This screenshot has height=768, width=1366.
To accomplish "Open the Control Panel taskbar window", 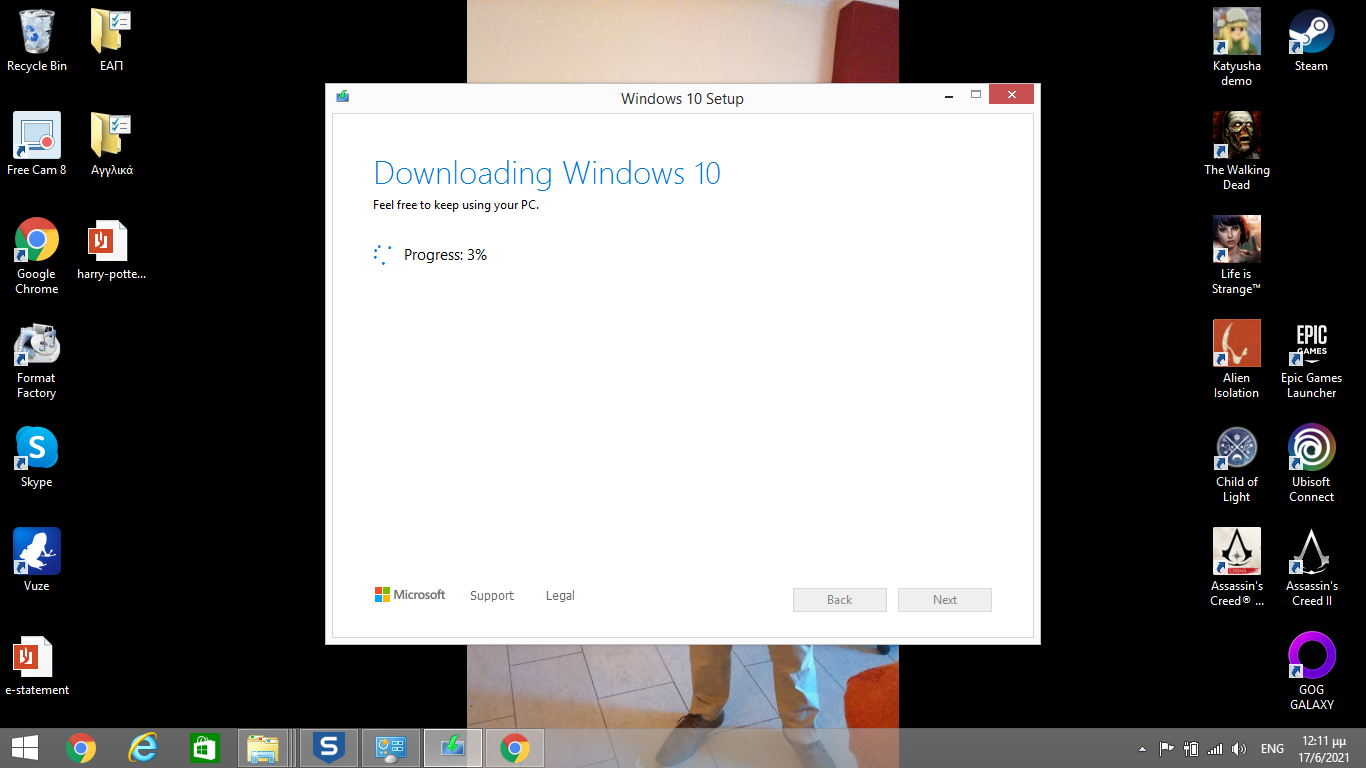I will [x=390, y=748].
